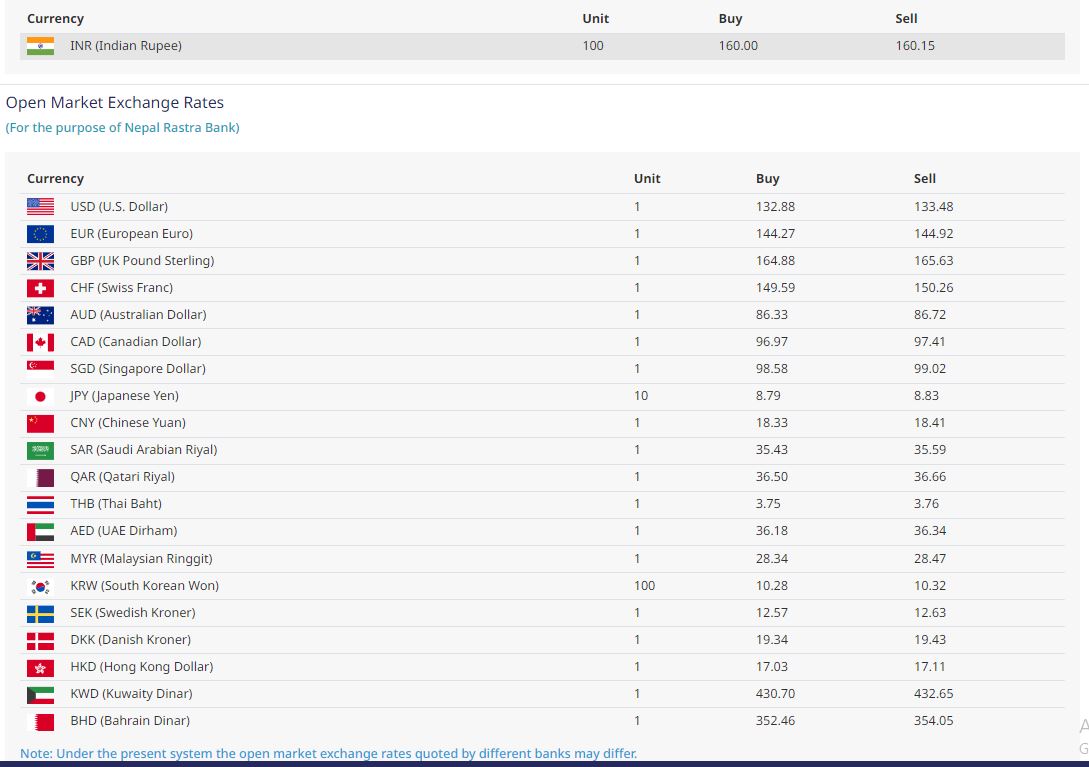This screenshot has height=767, width=1089.
Task: Click the Open Market Exchange Rates heading
Action: click(x=115, y=103)
